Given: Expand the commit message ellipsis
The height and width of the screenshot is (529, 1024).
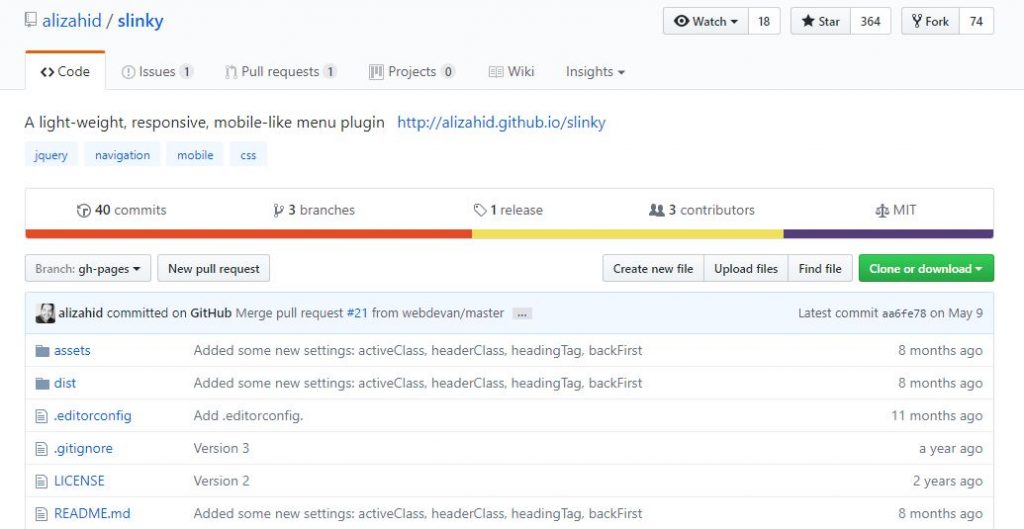Looking at the screenshot, I should pyautogui.click(x=522, y=314).
